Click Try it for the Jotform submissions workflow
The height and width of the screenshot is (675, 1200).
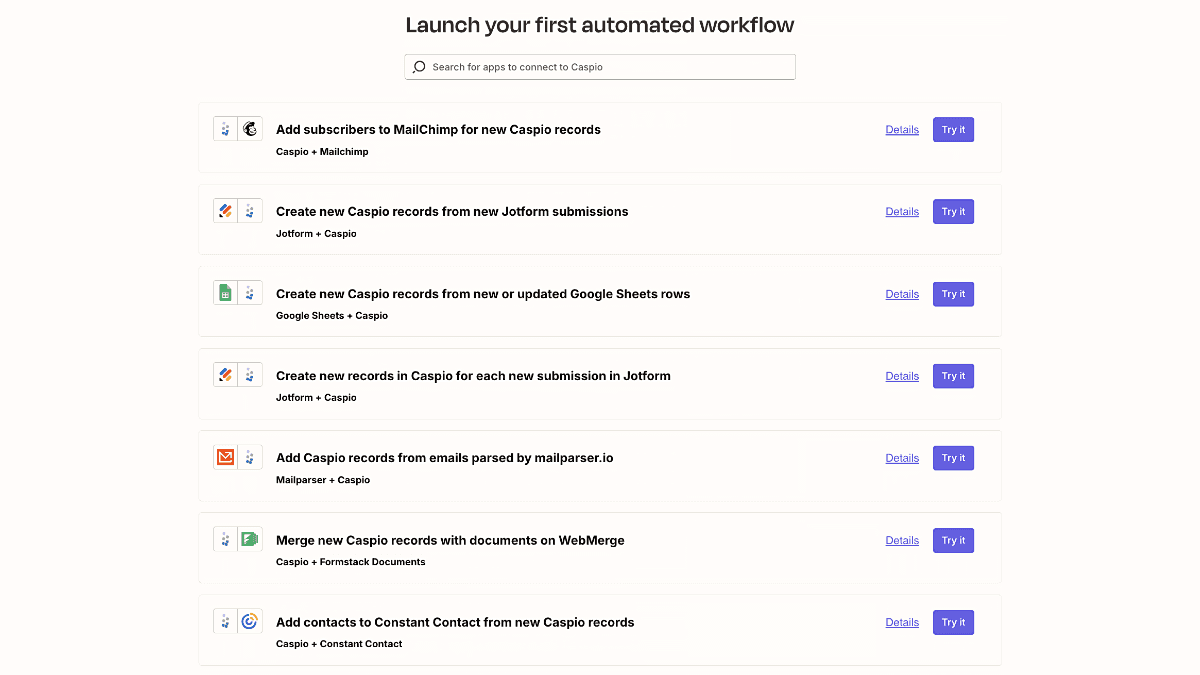click(x=952, y=211)
